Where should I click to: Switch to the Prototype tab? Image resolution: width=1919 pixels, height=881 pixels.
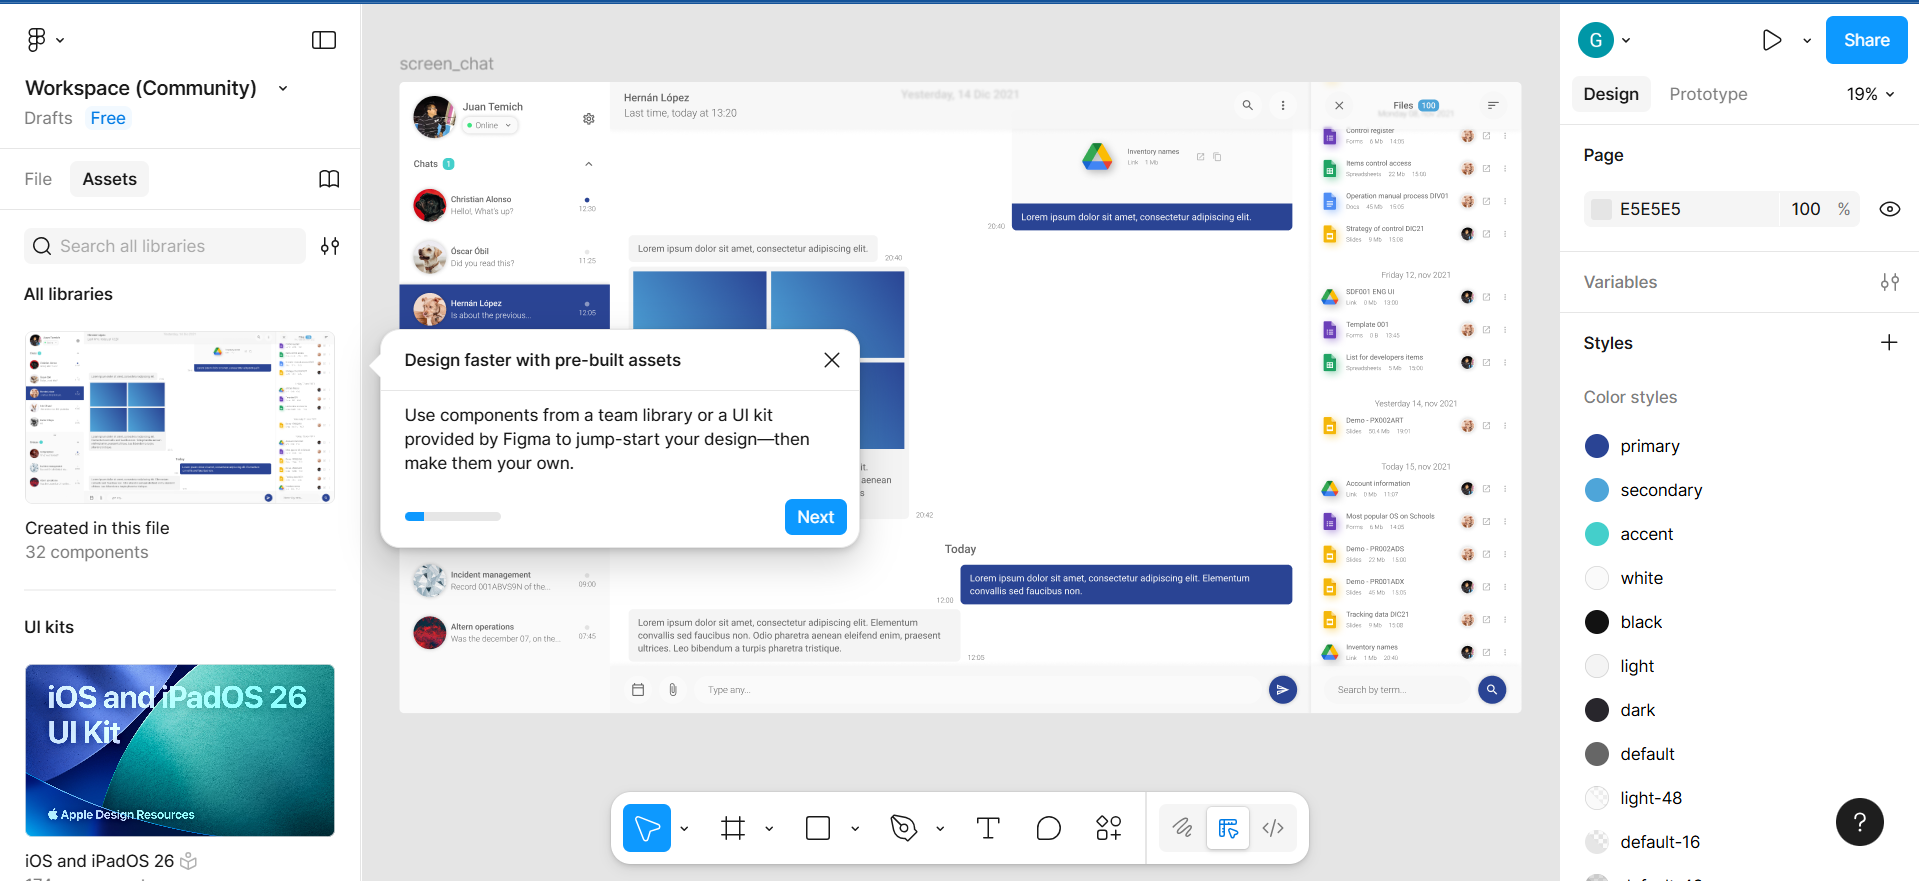pos(1708,94)
